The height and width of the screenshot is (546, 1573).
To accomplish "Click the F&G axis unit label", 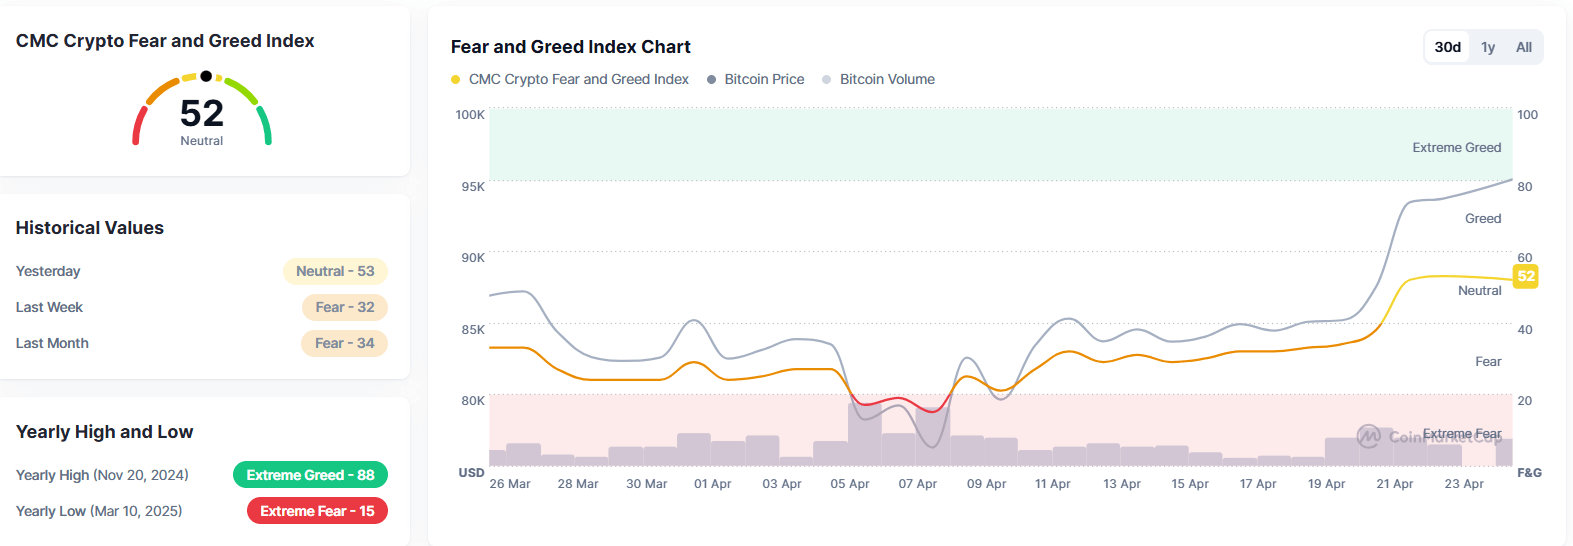I will (x=1529, y=473).
